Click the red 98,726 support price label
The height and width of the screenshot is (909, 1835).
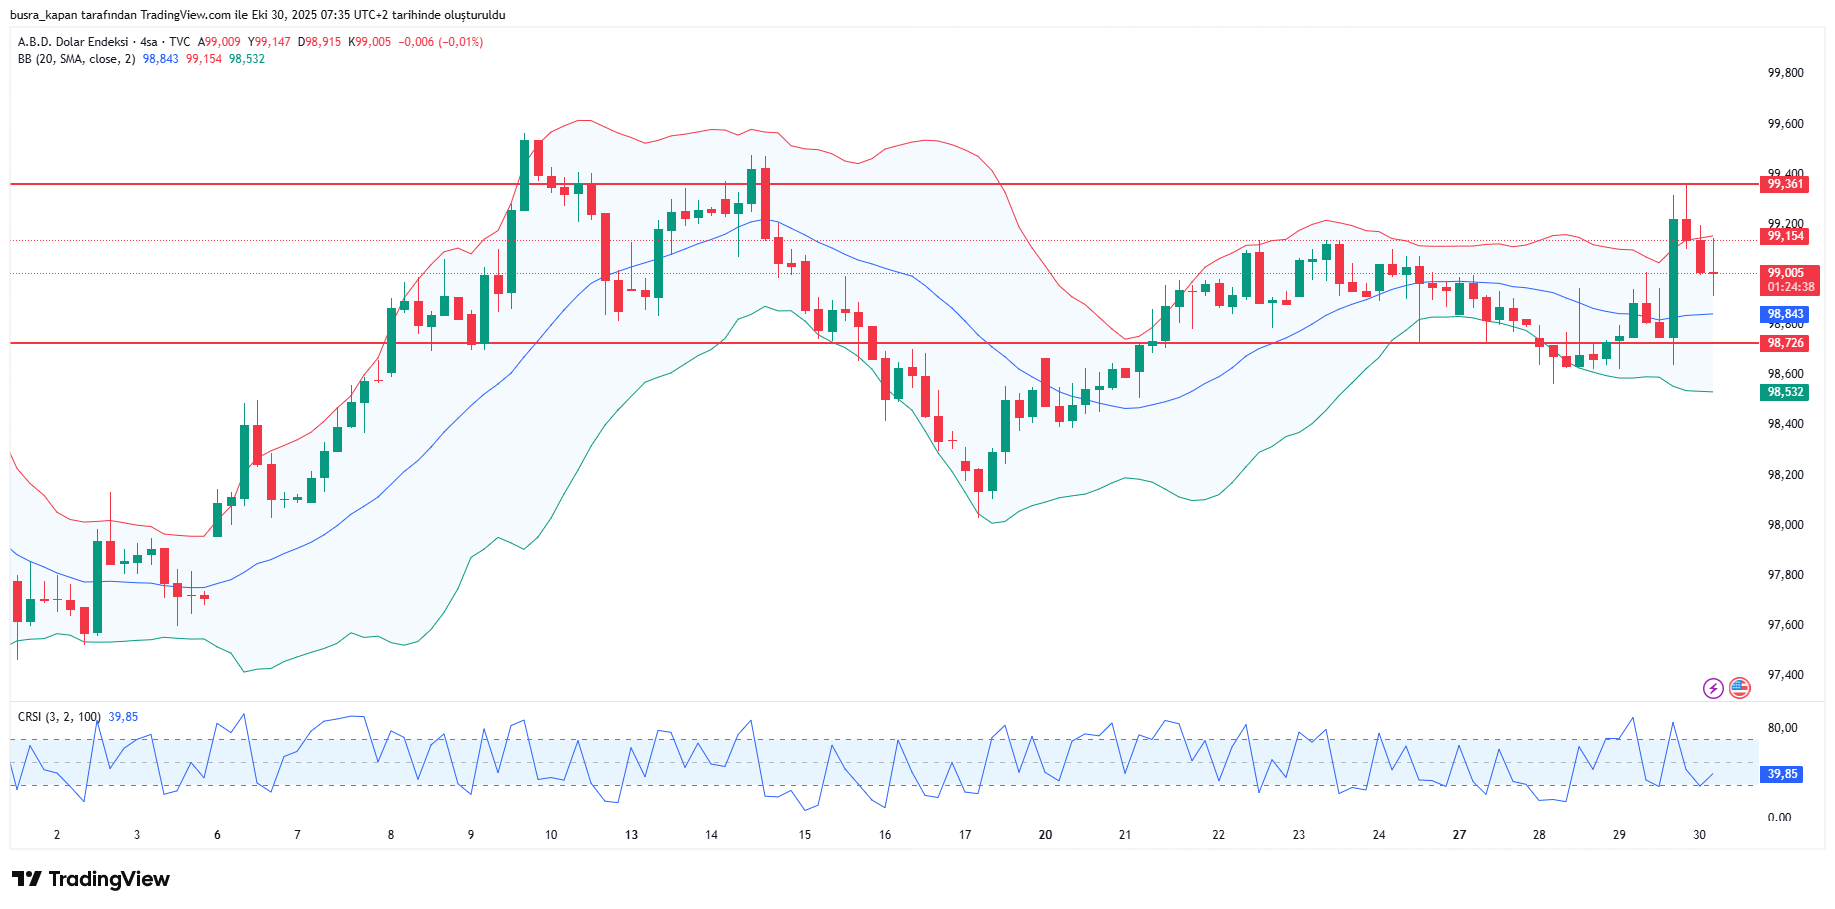1785,343
